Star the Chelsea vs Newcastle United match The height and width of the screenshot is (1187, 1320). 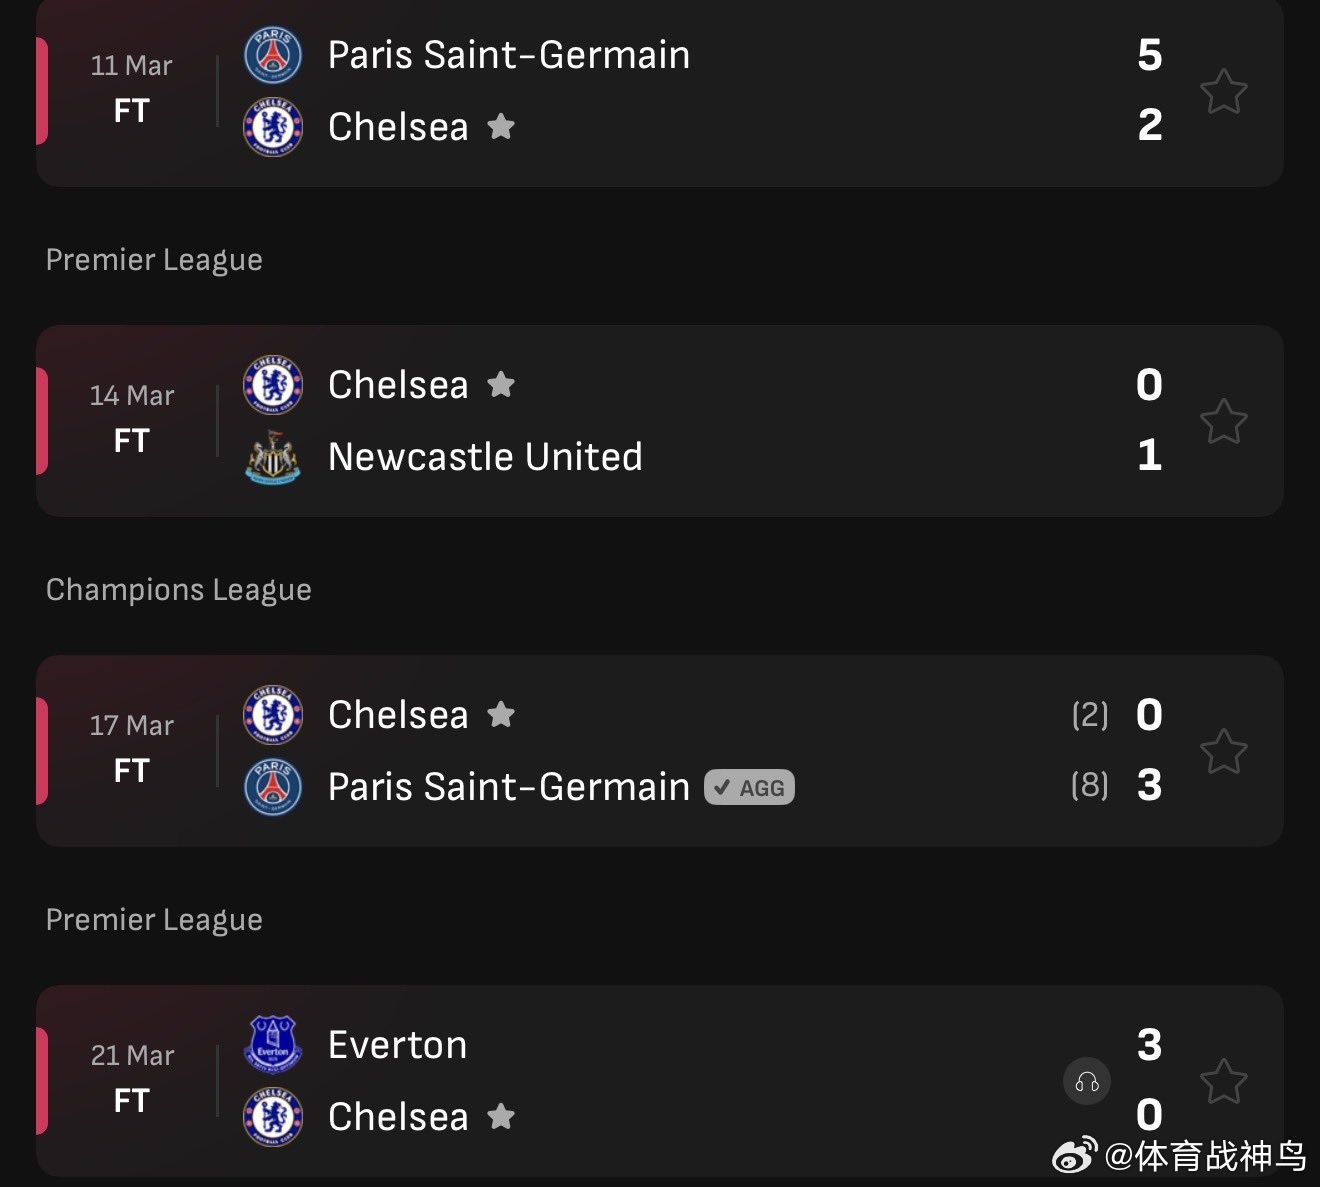pyautogui.click(x=1223, y=422)
